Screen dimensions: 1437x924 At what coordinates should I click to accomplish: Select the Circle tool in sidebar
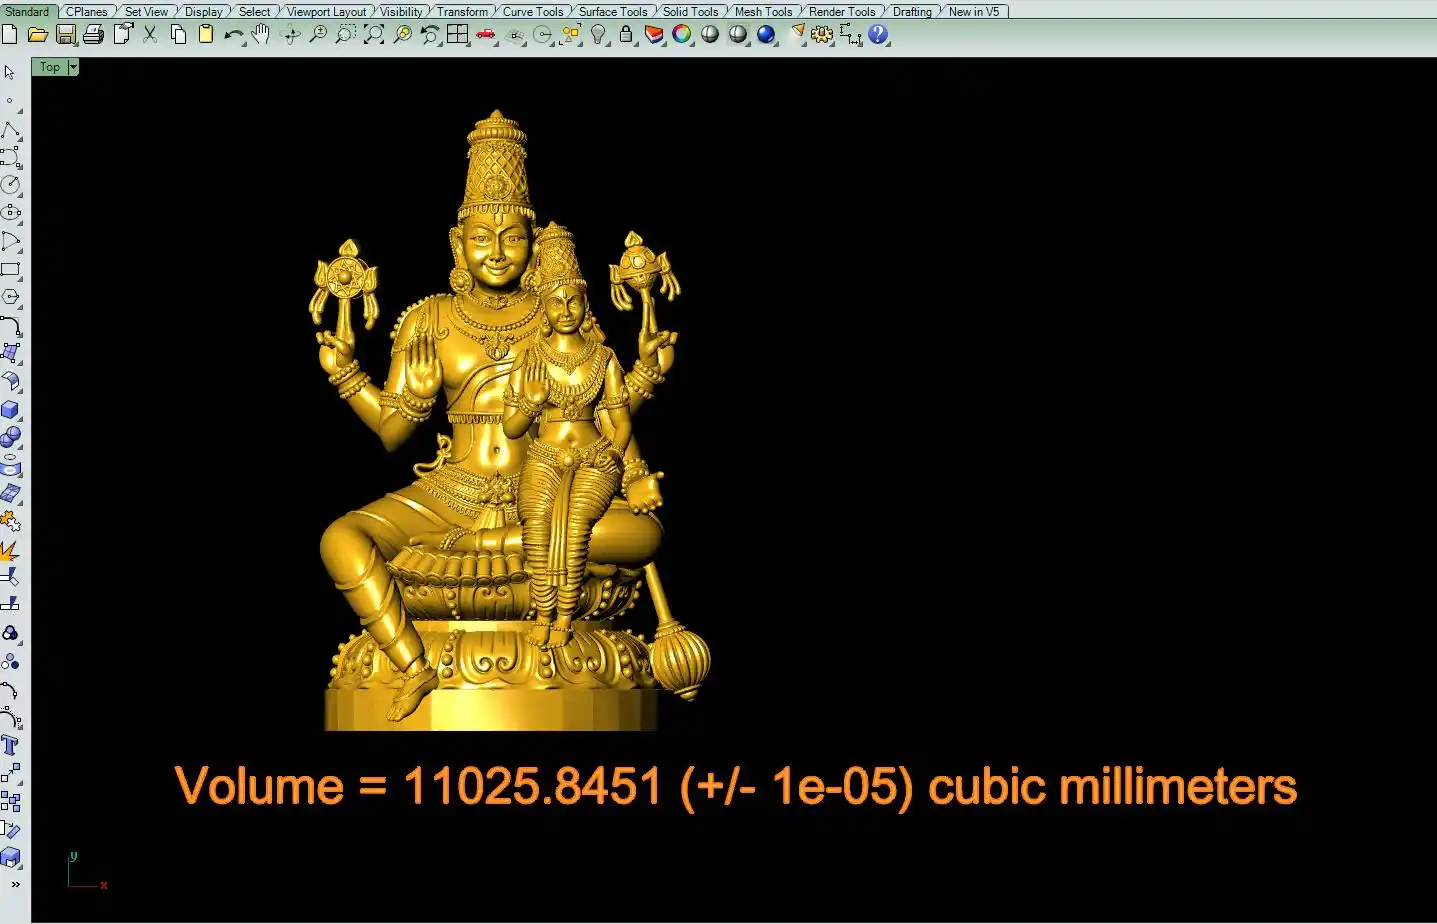(x=10, y=185)
